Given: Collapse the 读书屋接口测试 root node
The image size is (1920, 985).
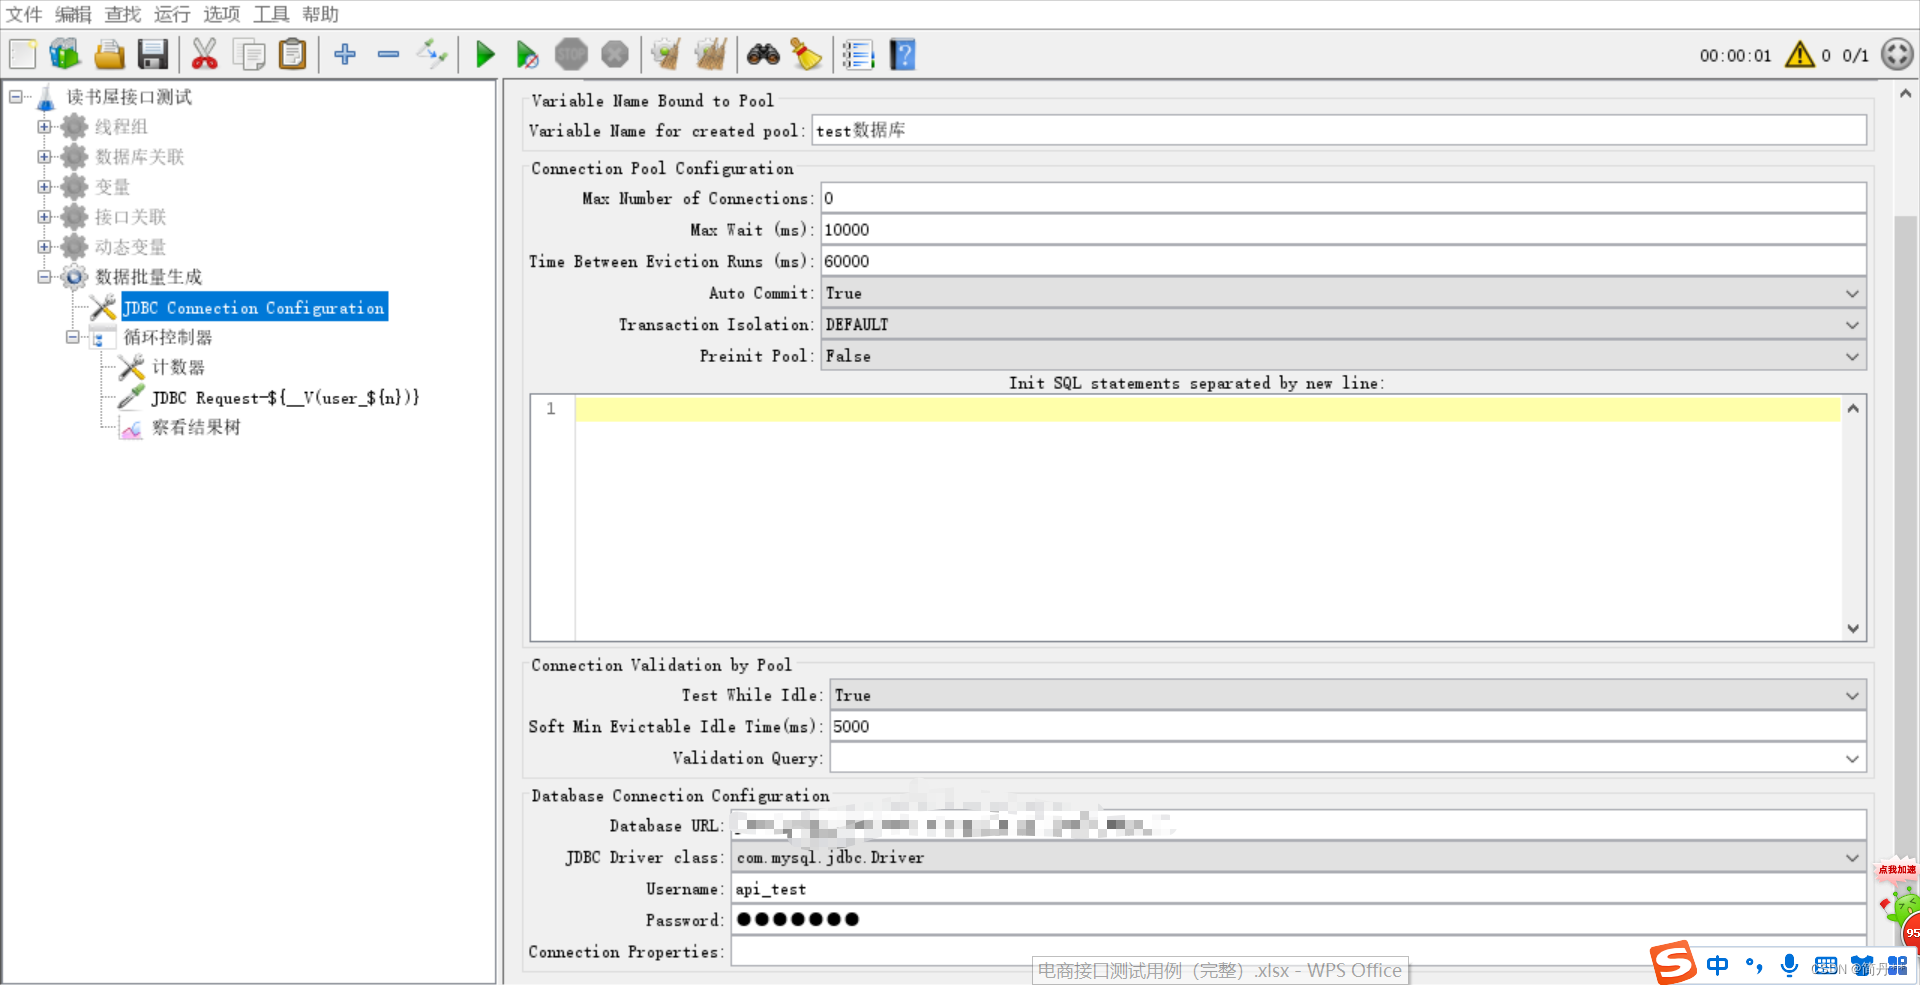Looking at the screenshot, I should (x=16, y=97).
